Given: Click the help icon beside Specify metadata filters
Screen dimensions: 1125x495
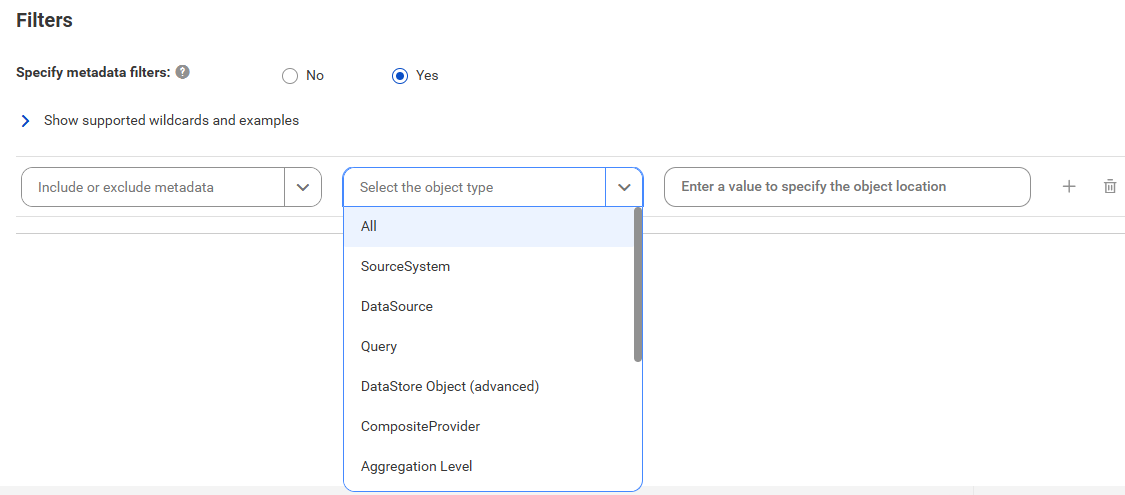Looking at the screenshot, I should point(183,72).
